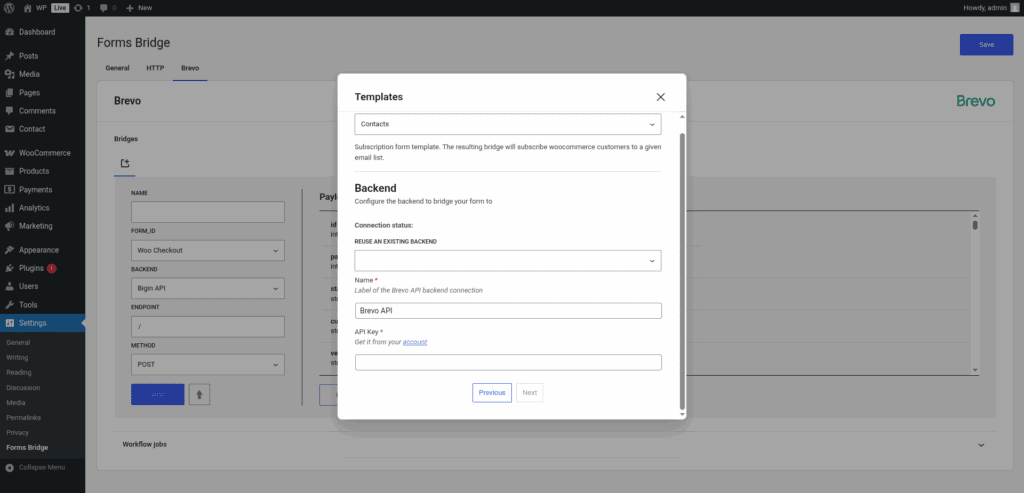The image size is (1024, 493).
Task: Switch to the HTTP tab
Action: point(155,68)
